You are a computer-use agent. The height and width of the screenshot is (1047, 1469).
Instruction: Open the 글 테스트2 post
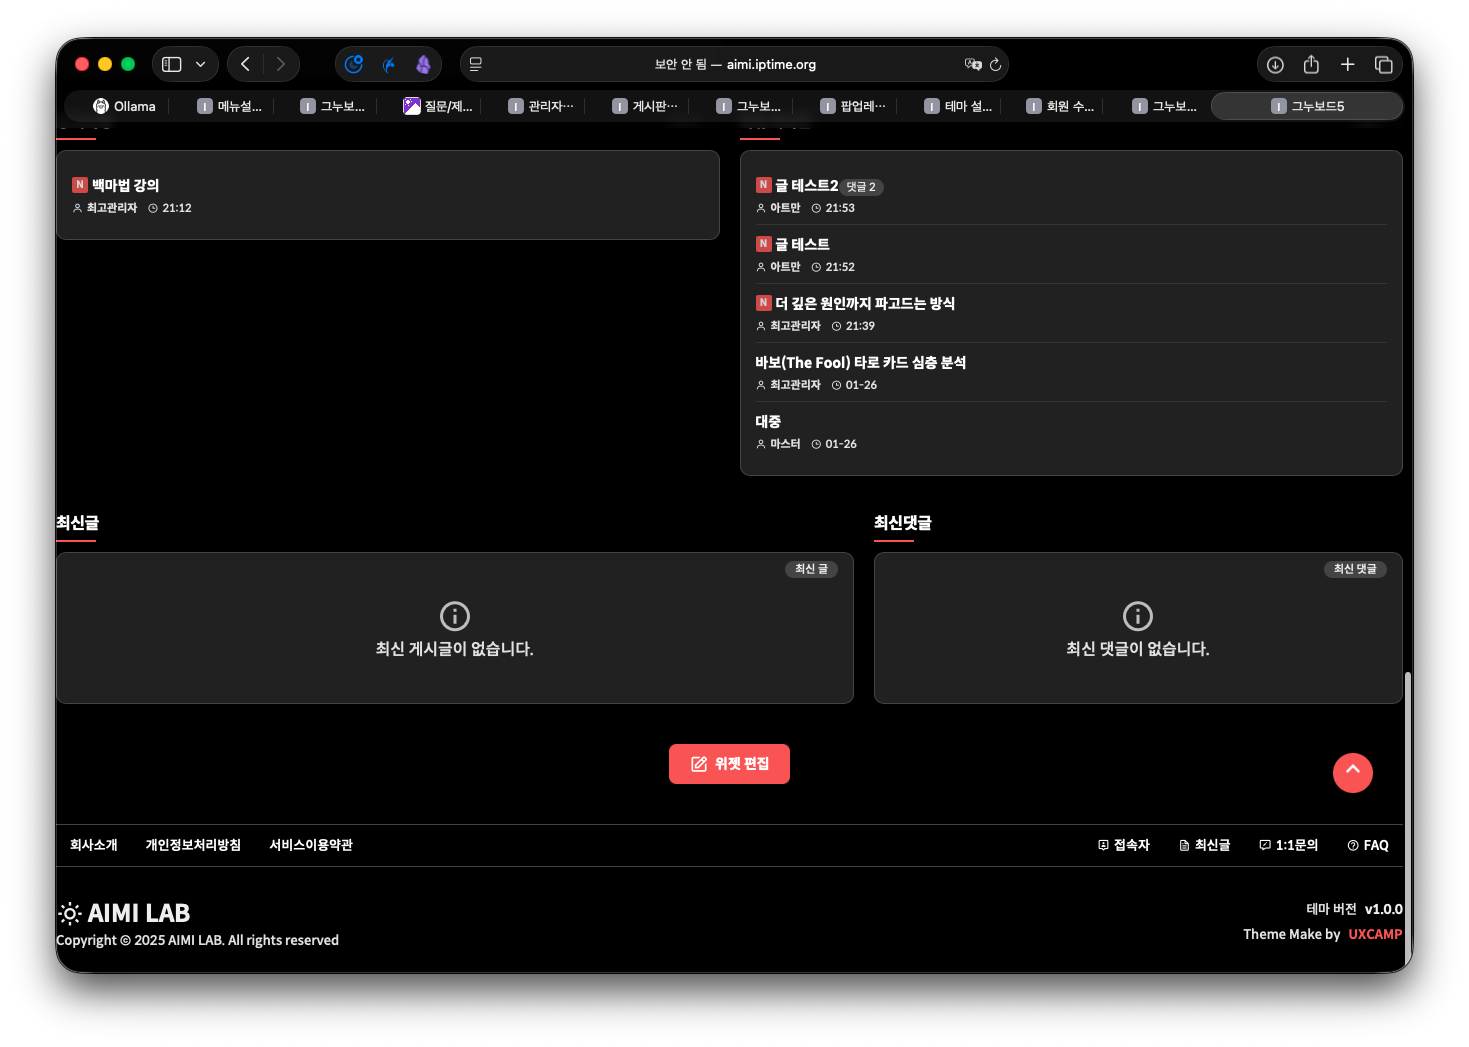tap(806, 186)
